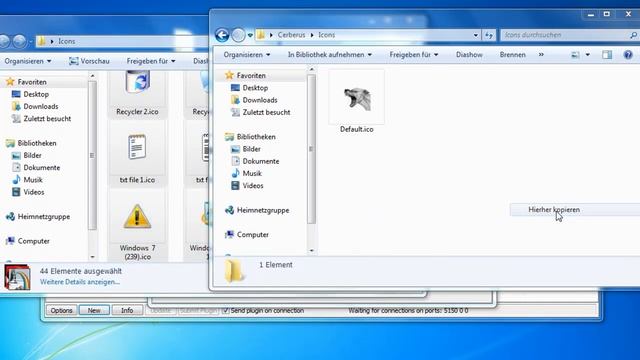Select Computer in rear window sidebar

click(x=28, y=241)
